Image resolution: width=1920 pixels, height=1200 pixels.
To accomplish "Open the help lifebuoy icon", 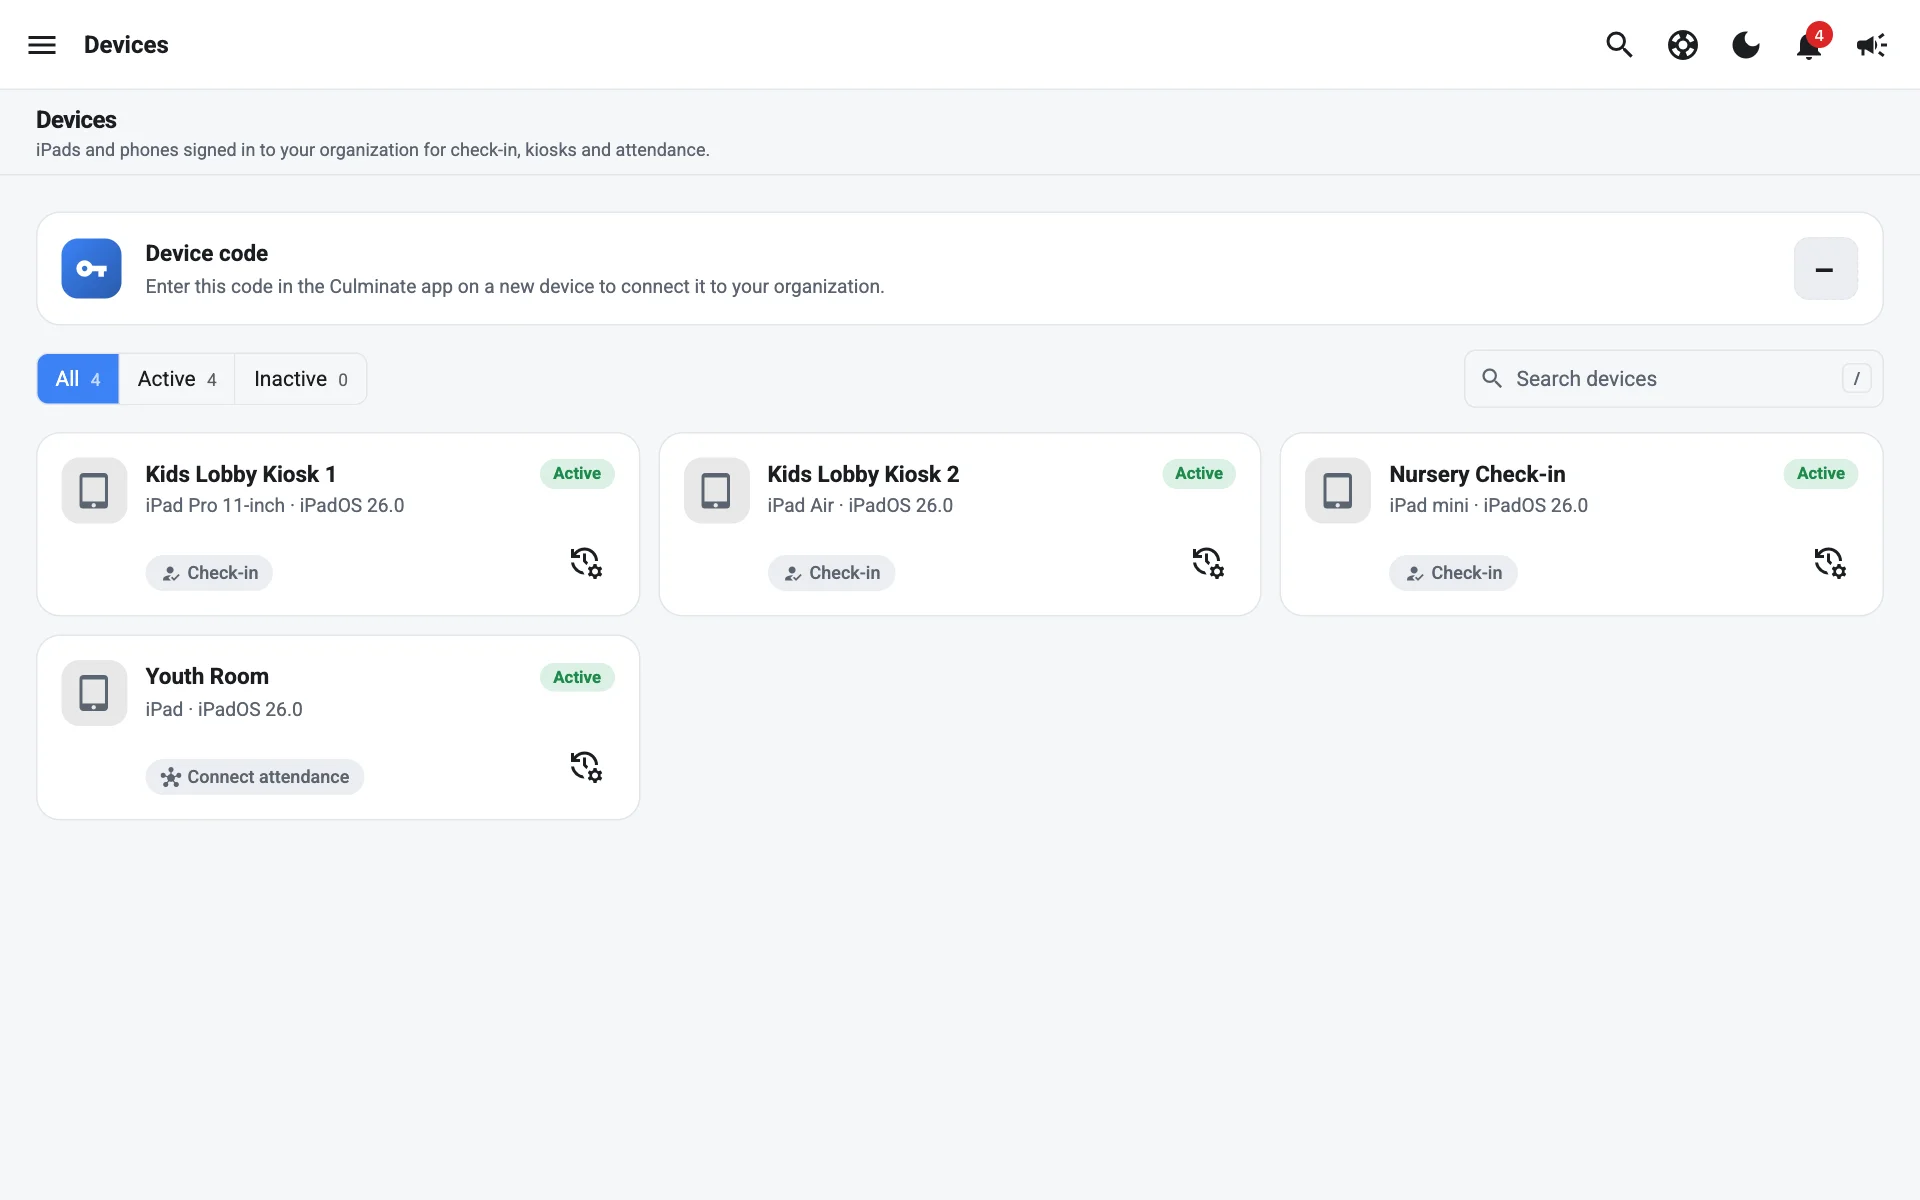I will [x=1683, y=45].
